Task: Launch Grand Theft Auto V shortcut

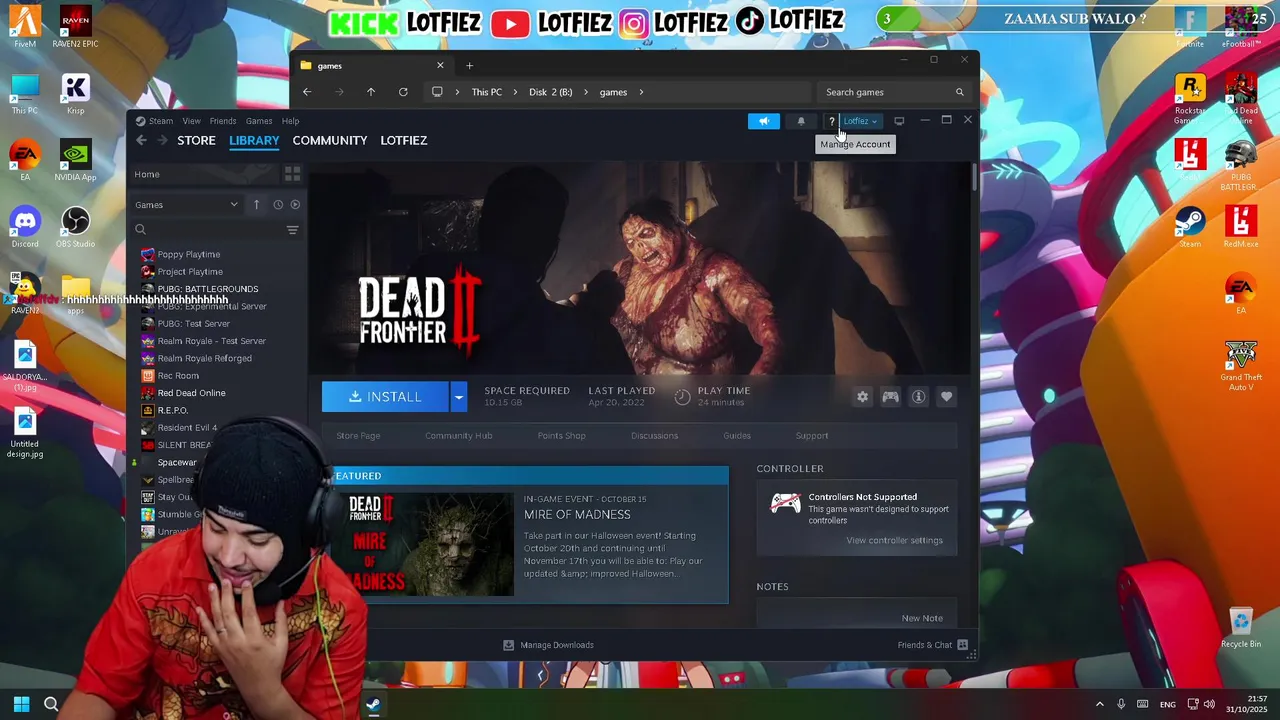Action: point(1240,366)
